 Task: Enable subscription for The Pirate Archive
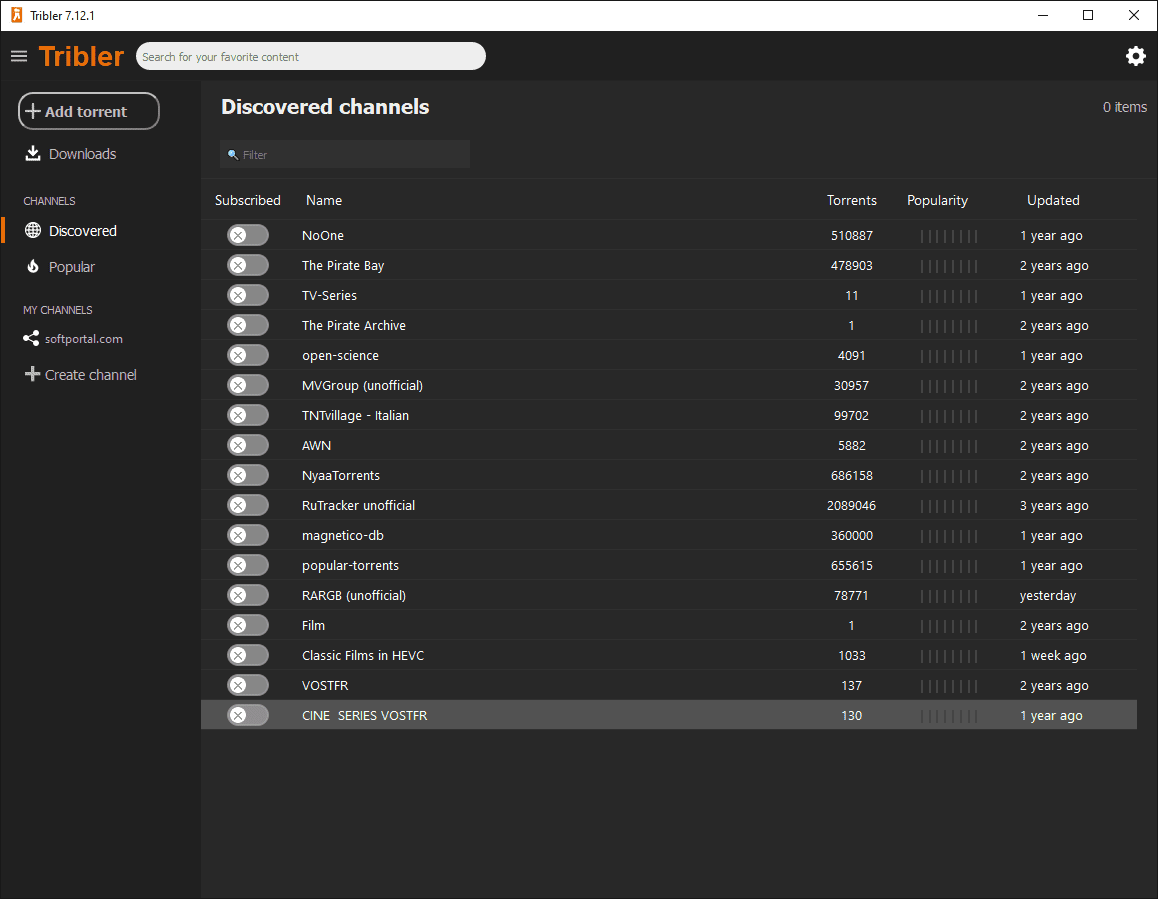point(247,325)
